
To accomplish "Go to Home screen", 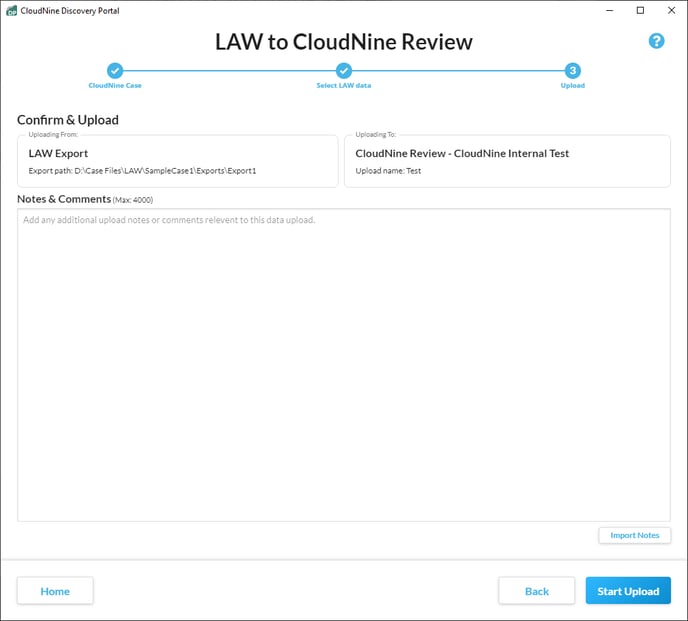I will pyautogui.click(x=55, y=591).
